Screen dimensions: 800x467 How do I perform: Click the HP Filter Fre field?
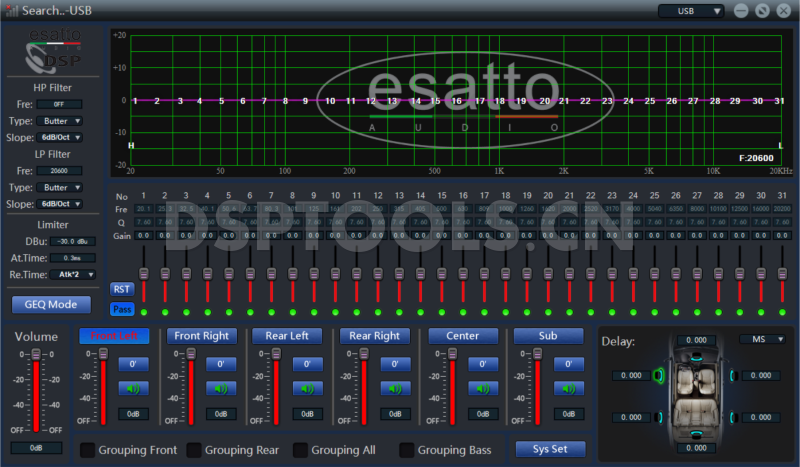[59, 104]
